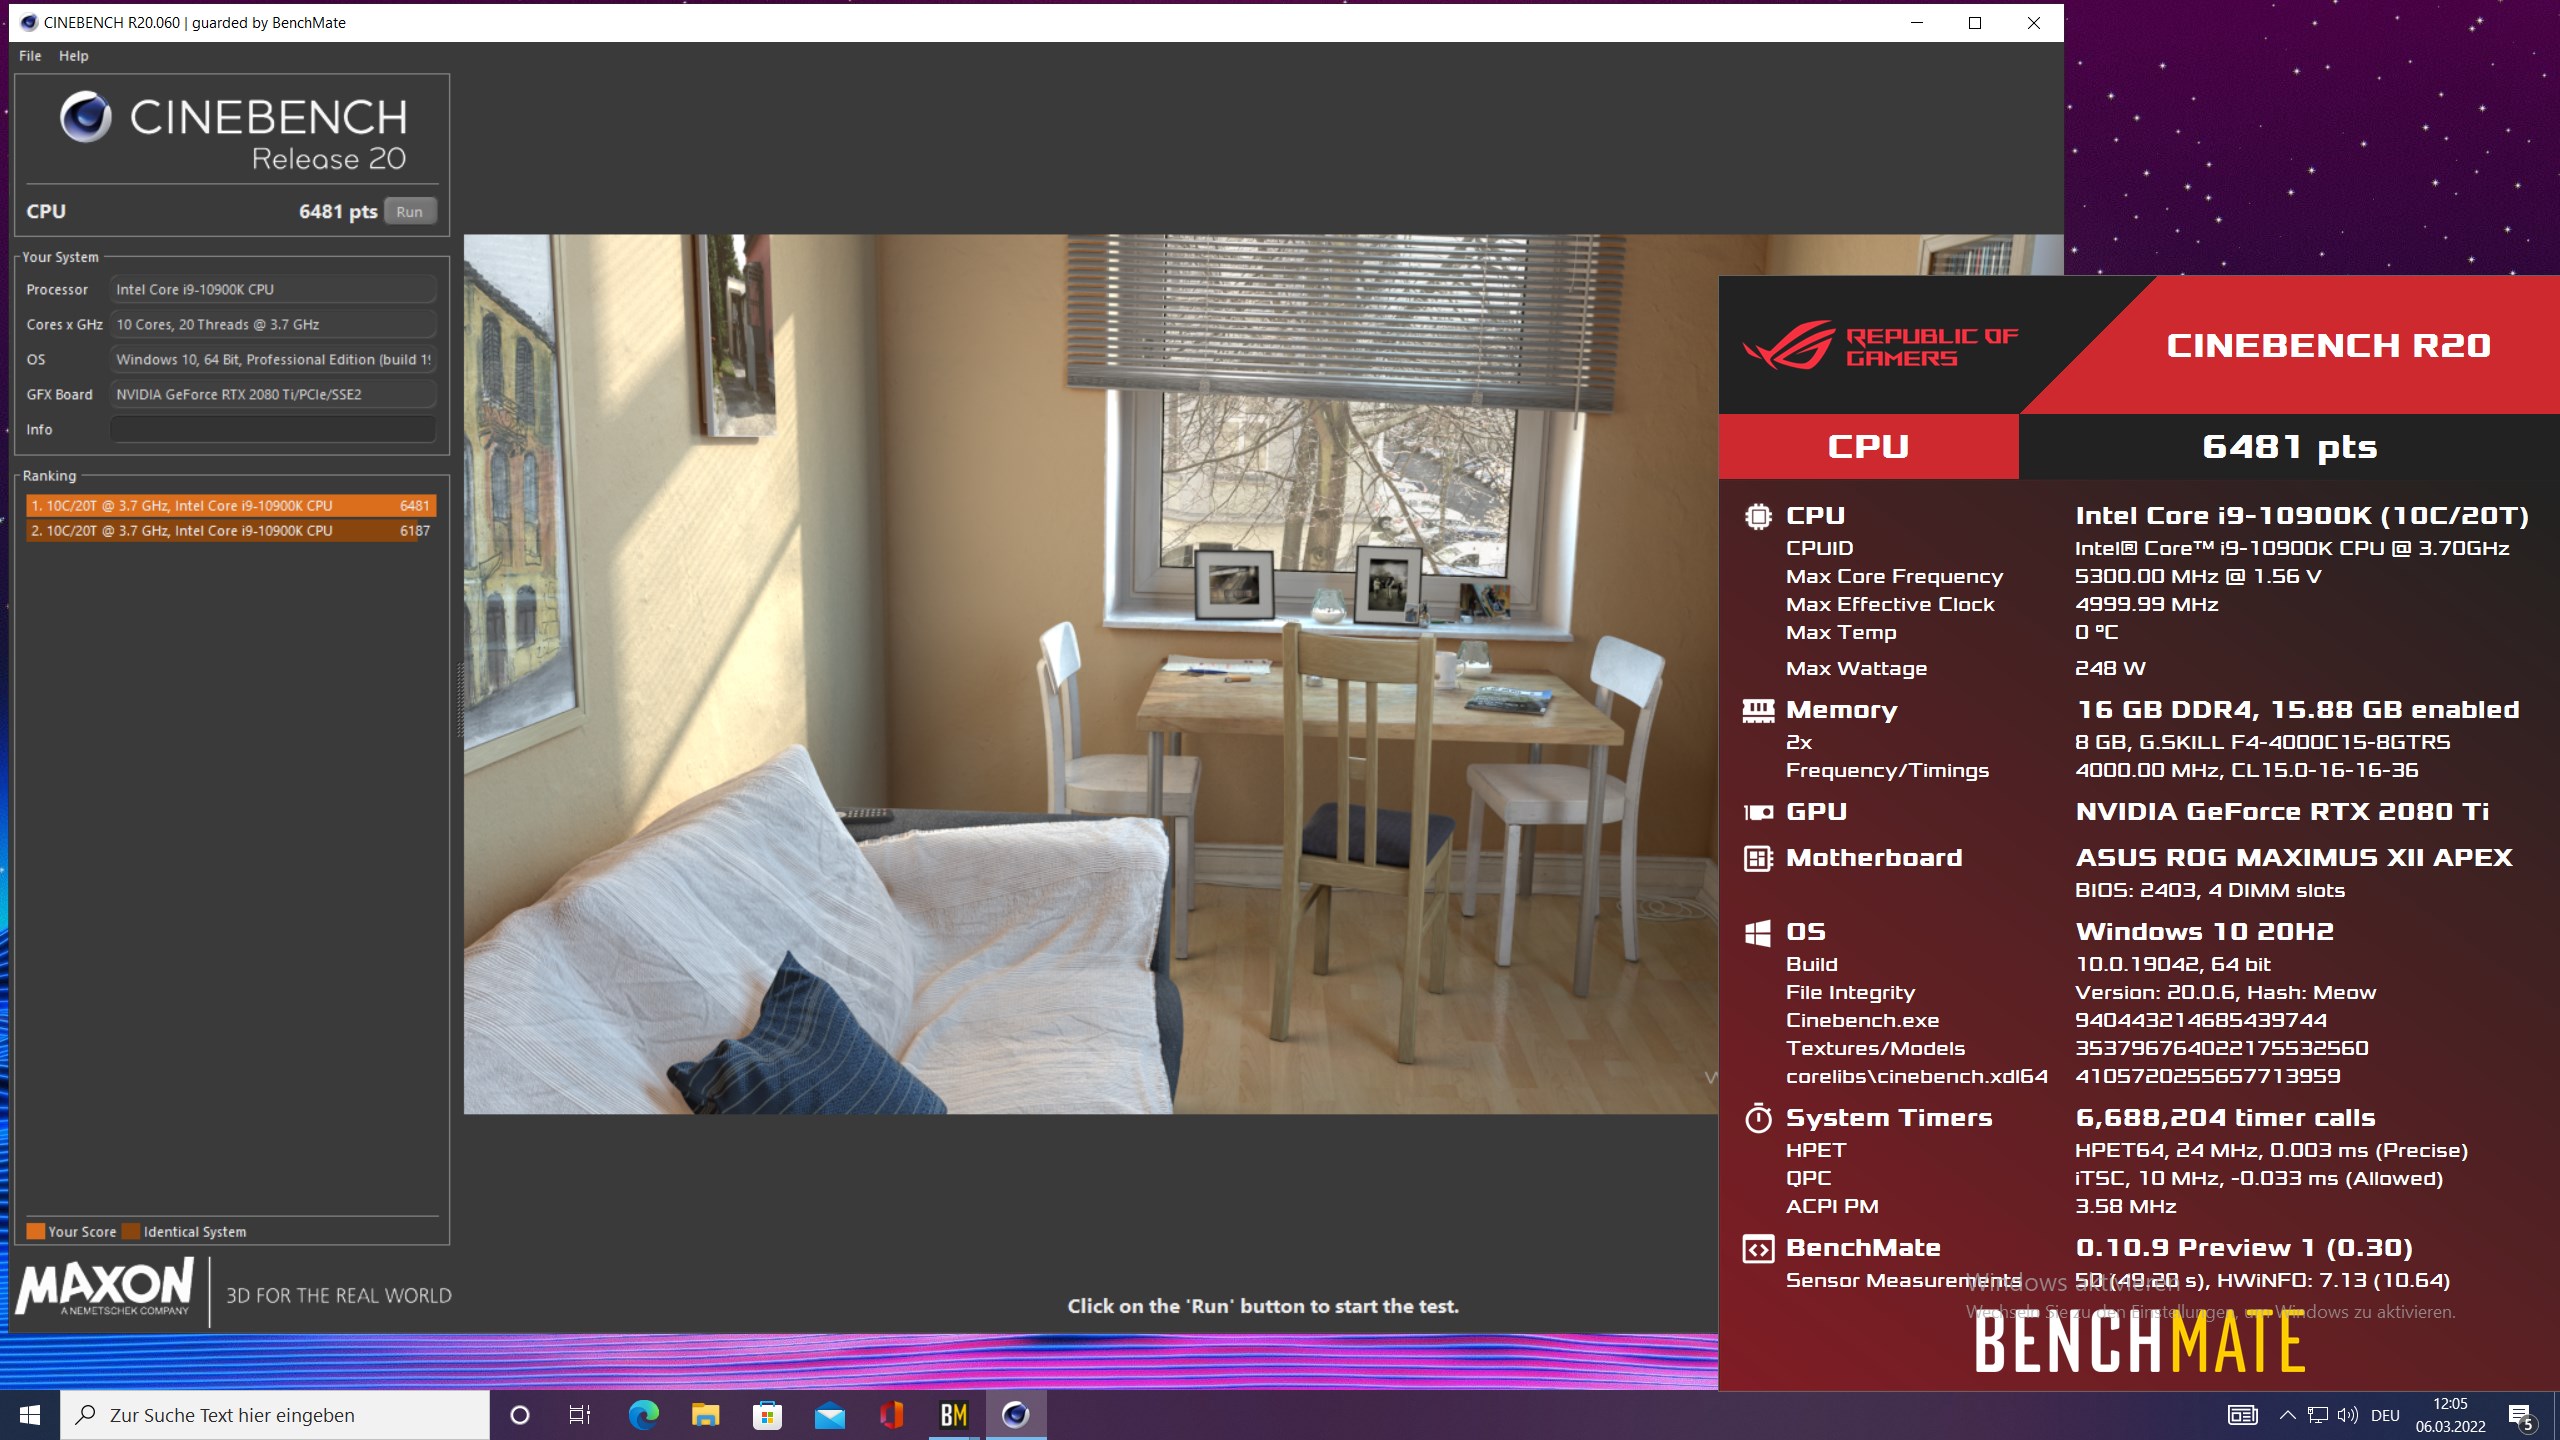Image resolution: width=2560 pixels, height=1440 pixels.
Task: Open the clock showing 12:05
Action: 2450,1415
